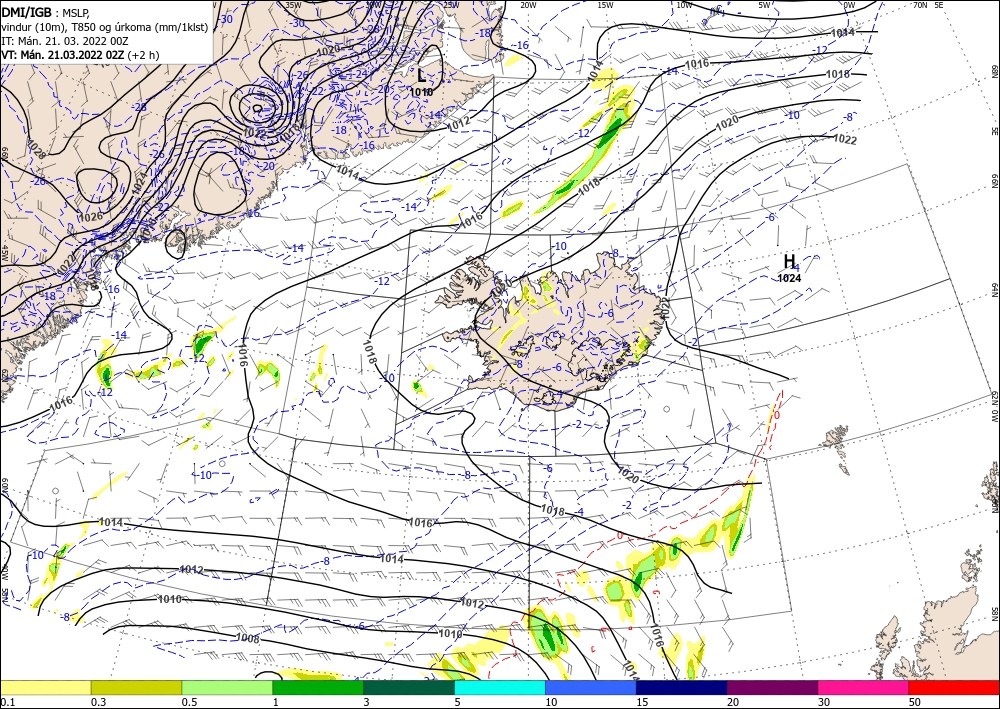
Task: Select the dark green 3–5 legend swatch
Action: [x=409, y=687]
